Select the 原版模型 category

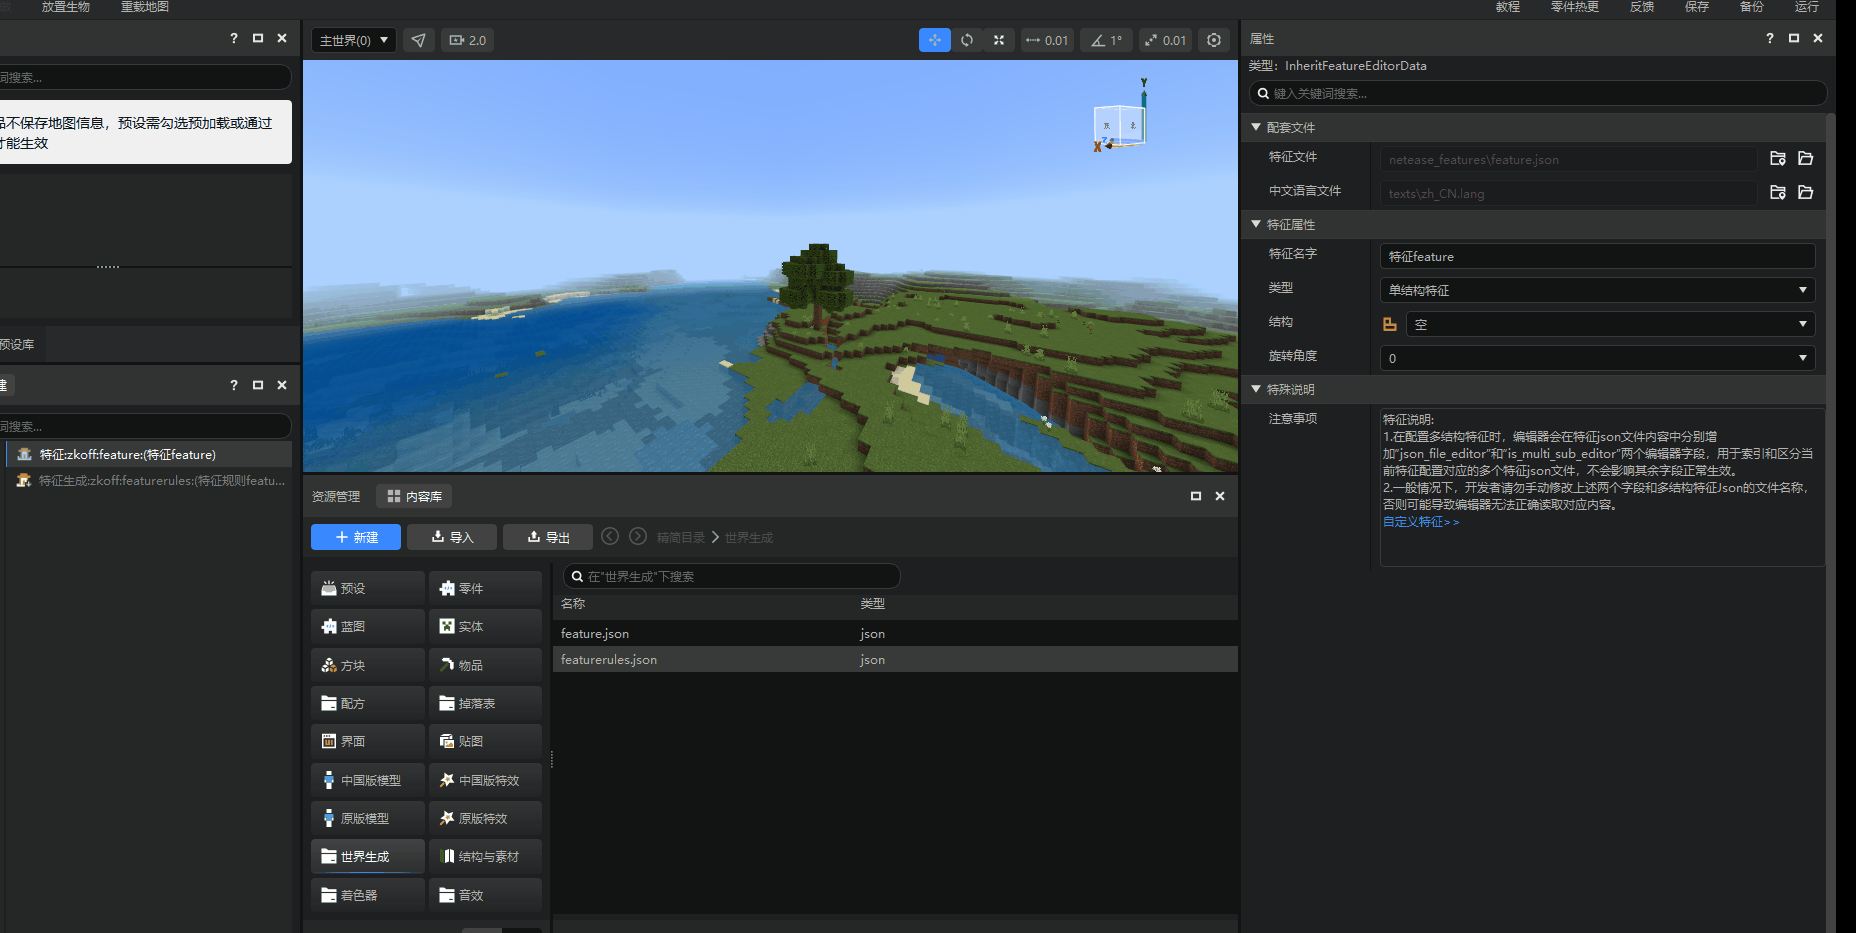368,818
